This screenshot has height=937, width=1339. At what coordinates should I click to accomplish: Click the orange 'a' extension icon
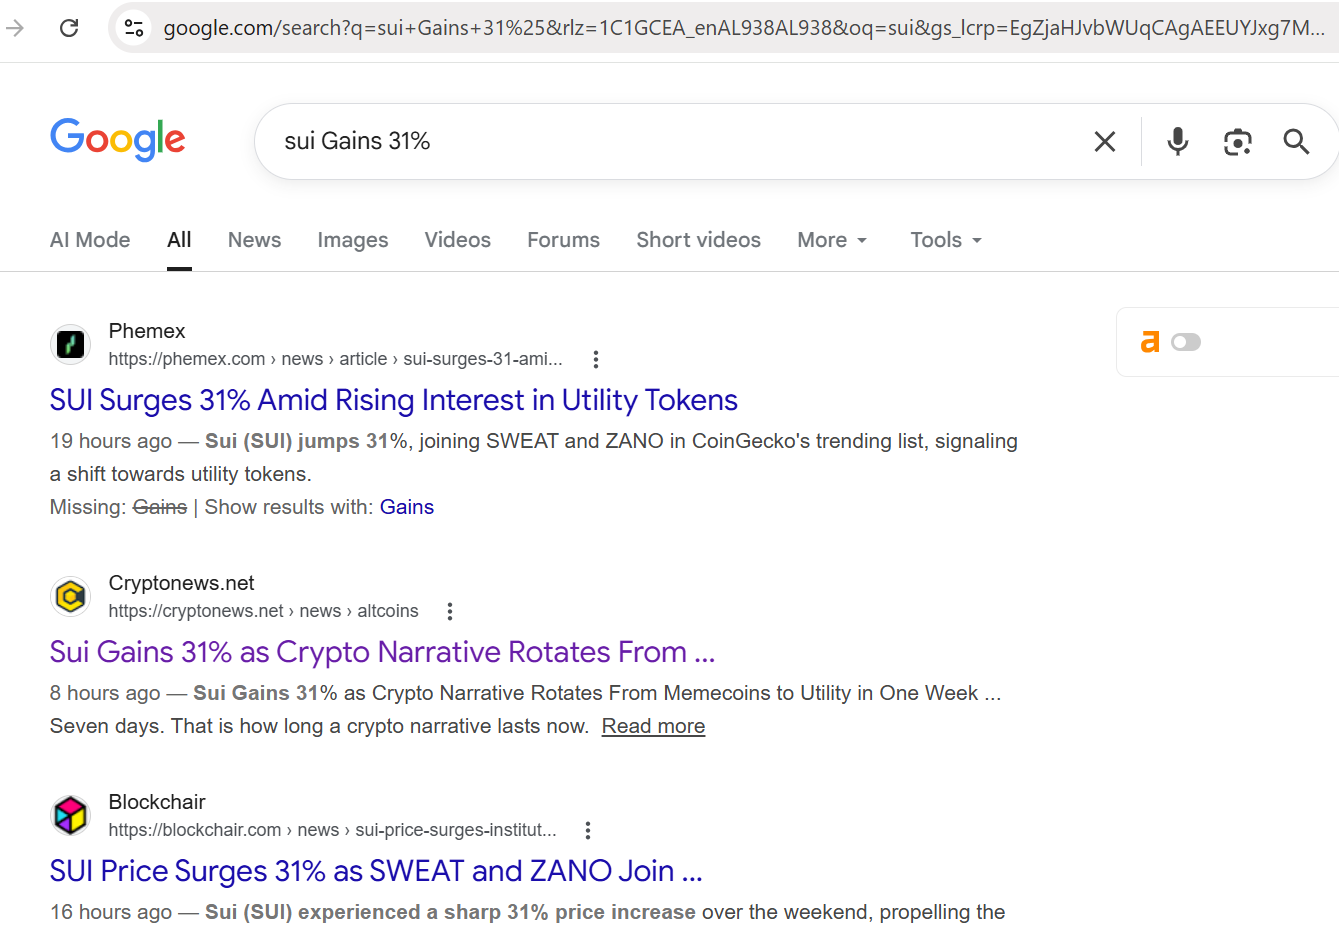(1150, 342)
